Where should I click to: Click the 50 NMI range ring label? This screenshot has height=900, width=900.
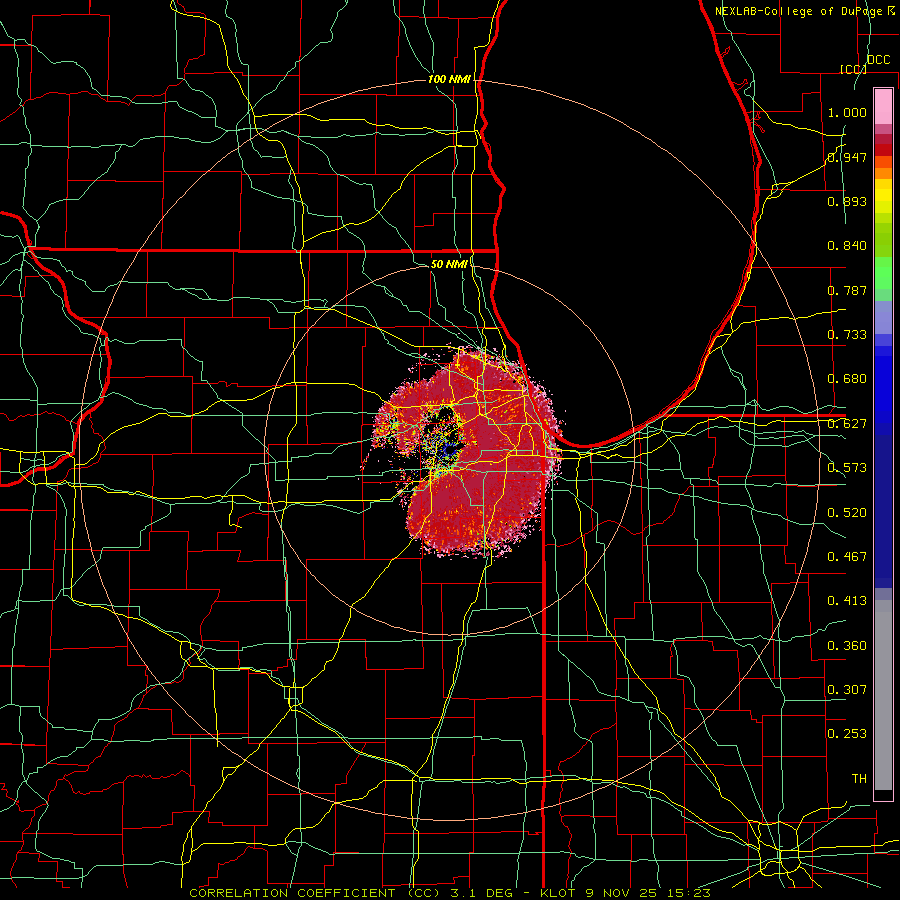pos(448,264)
